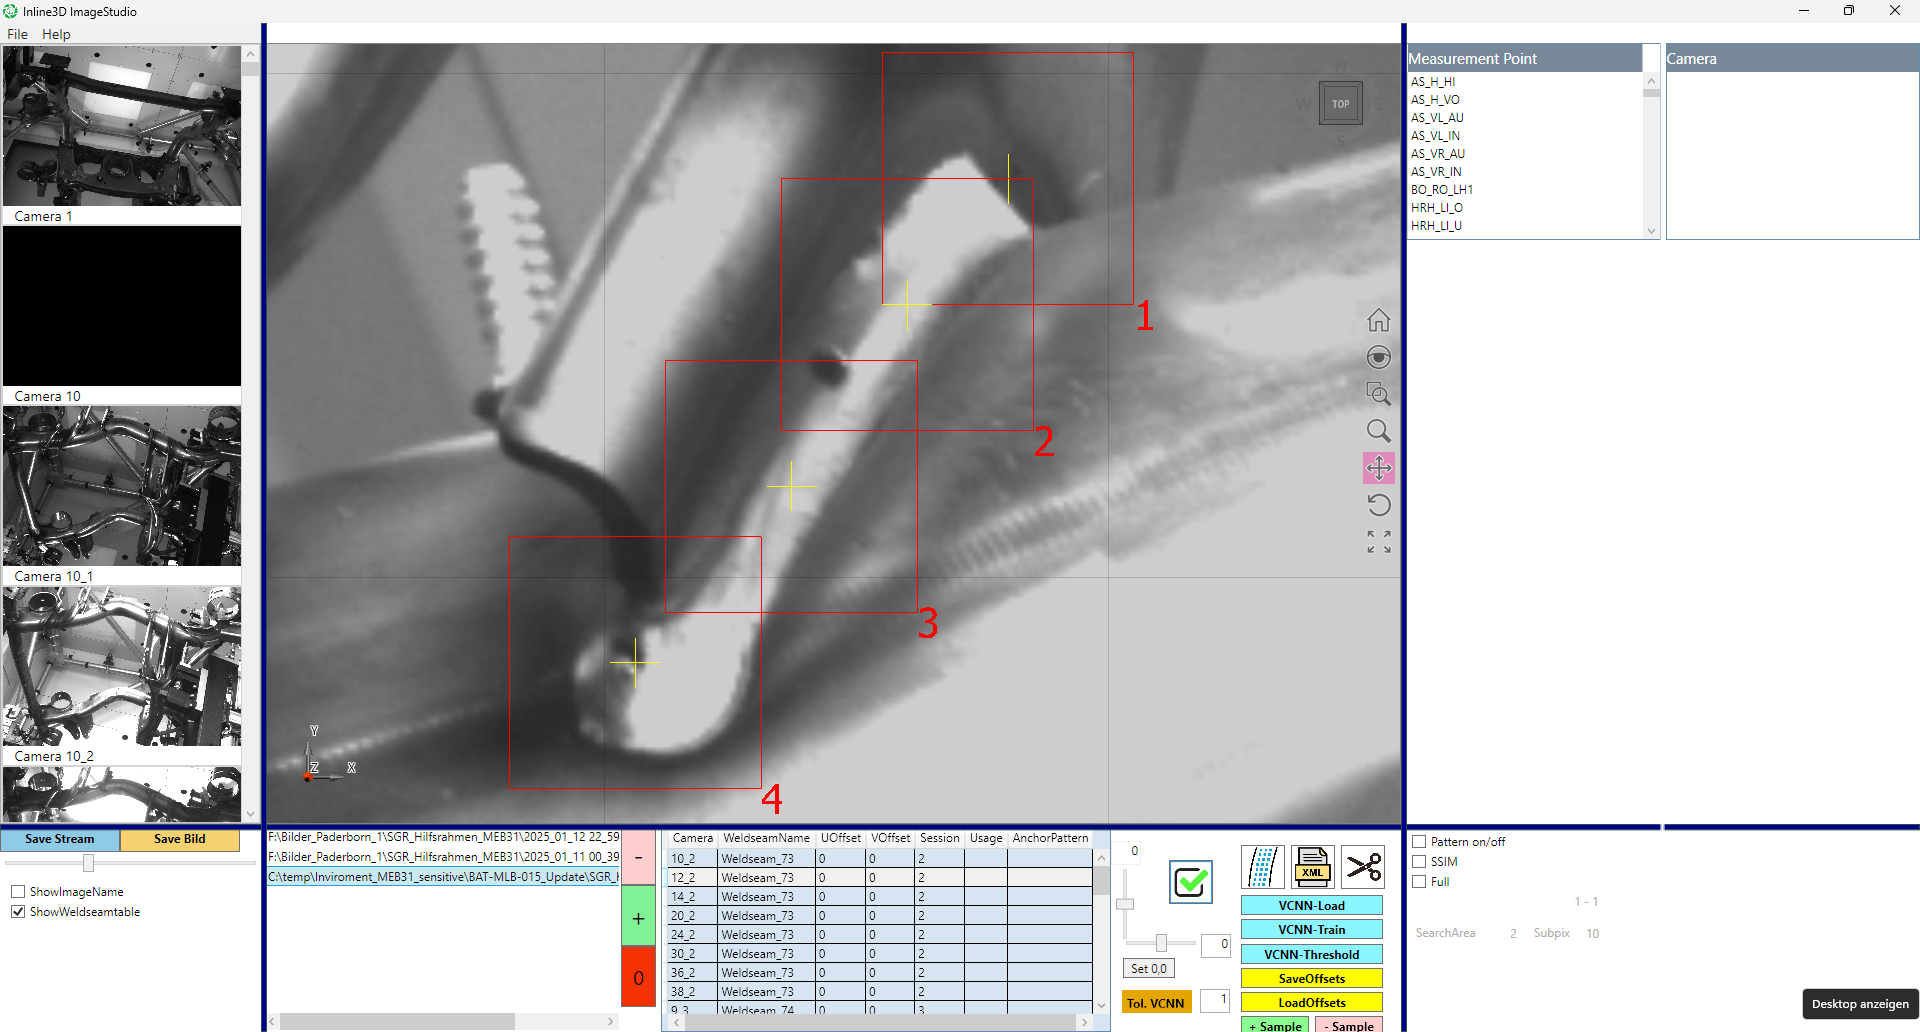This screenshot has width=1920, height=1032.
Task: Select the zoom-to-area magnifier icon
Action: click(1379, 394)
